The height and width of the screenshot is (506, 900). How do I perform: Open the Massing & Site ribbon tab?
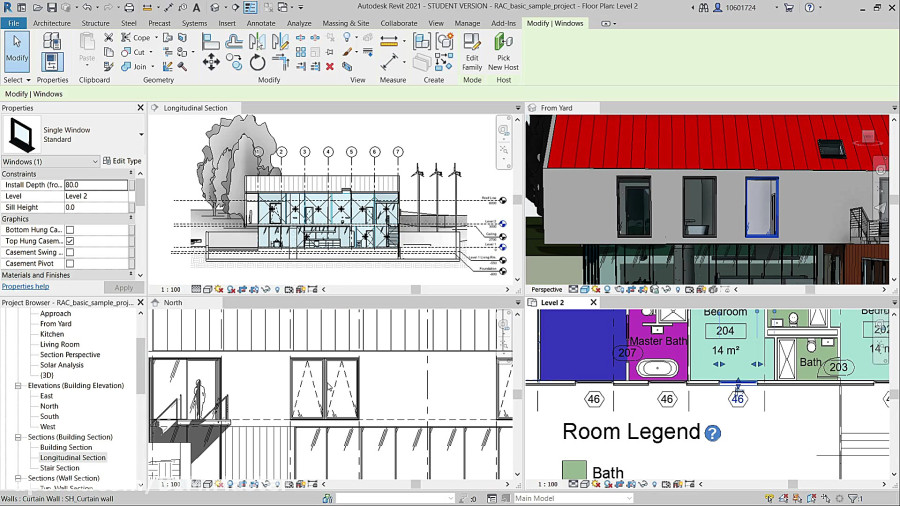[x=346, y=23]
